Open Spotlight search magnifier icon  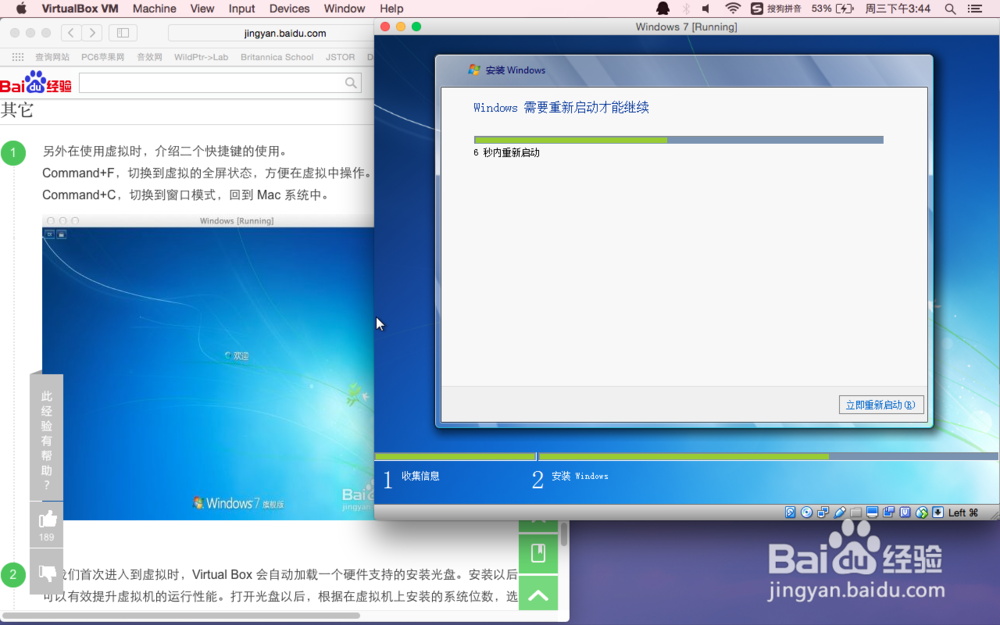point(950,8)
